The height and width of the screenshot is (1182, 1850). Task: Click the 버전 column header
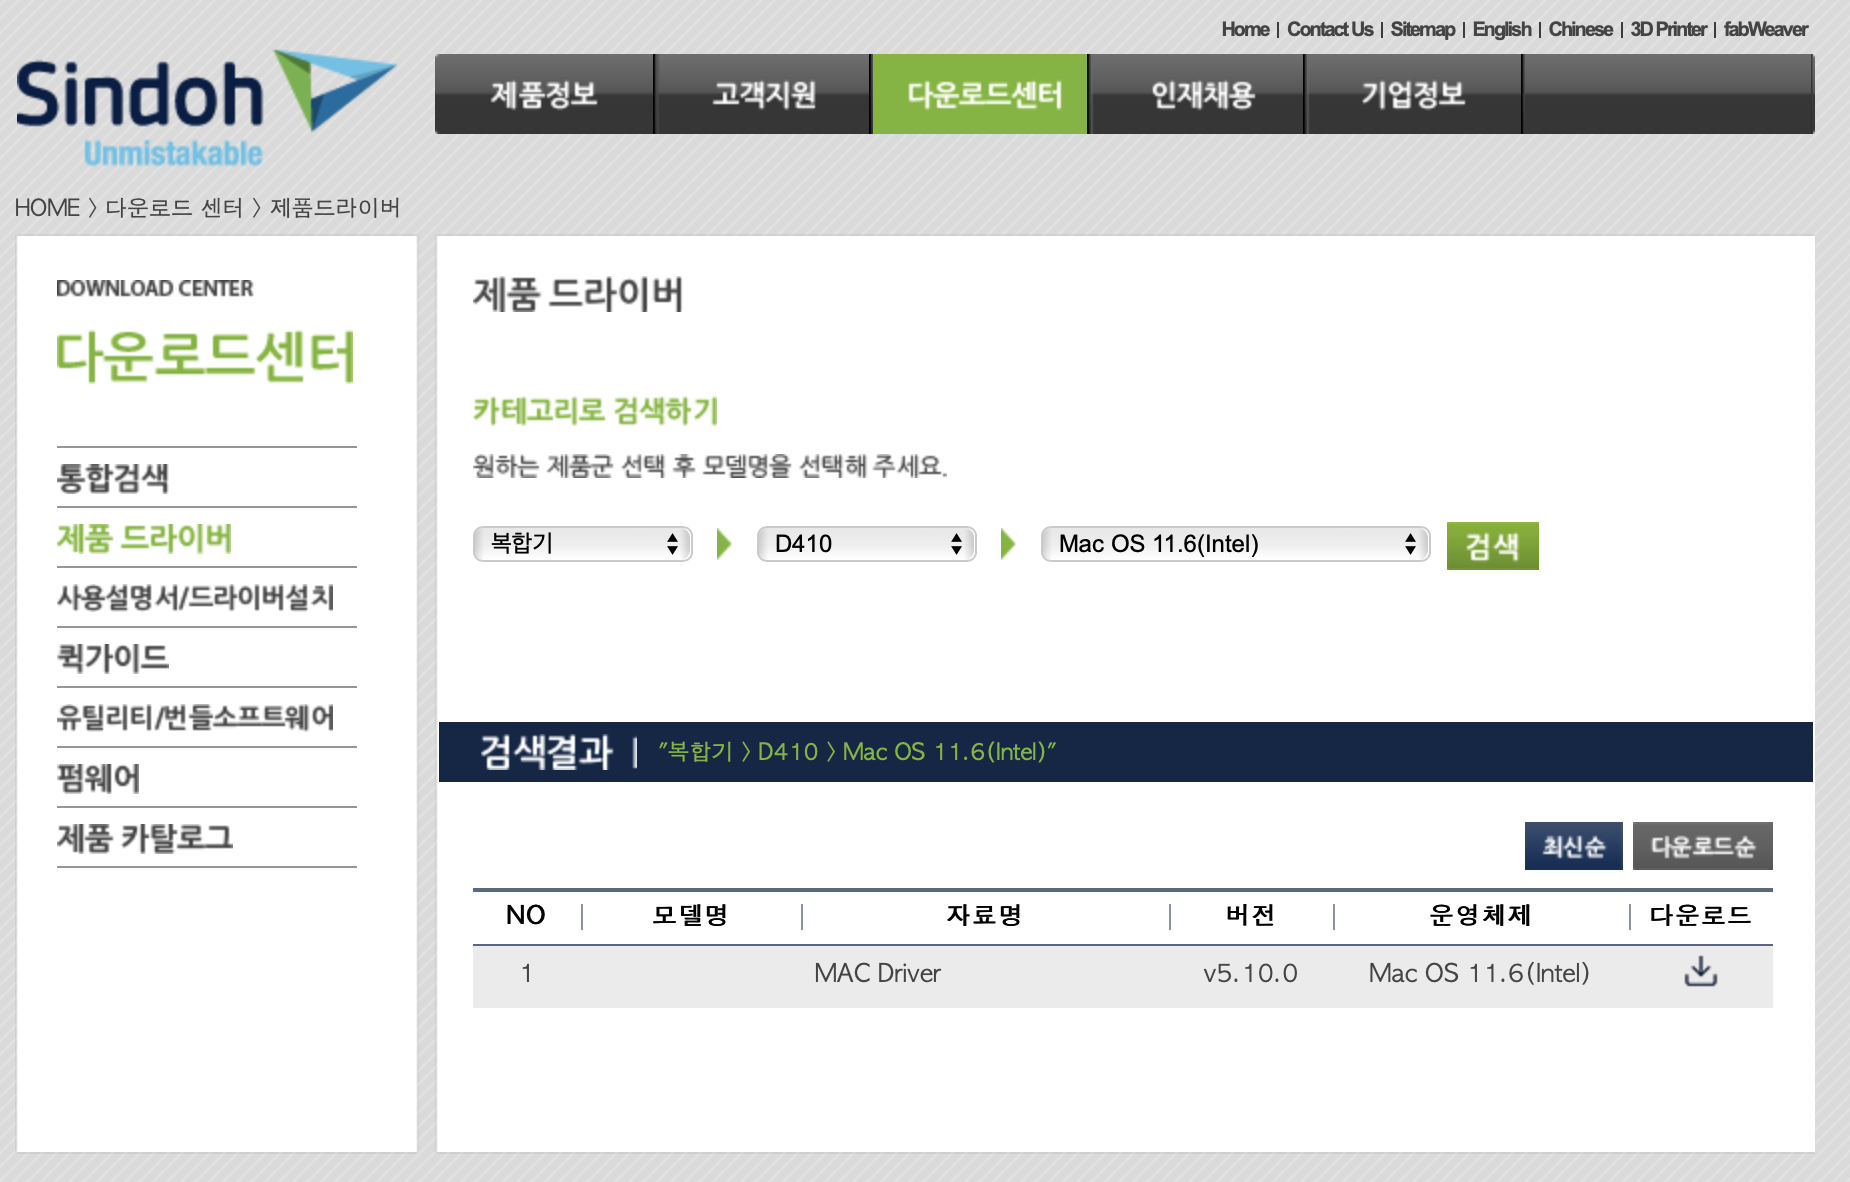(1250, 915)
